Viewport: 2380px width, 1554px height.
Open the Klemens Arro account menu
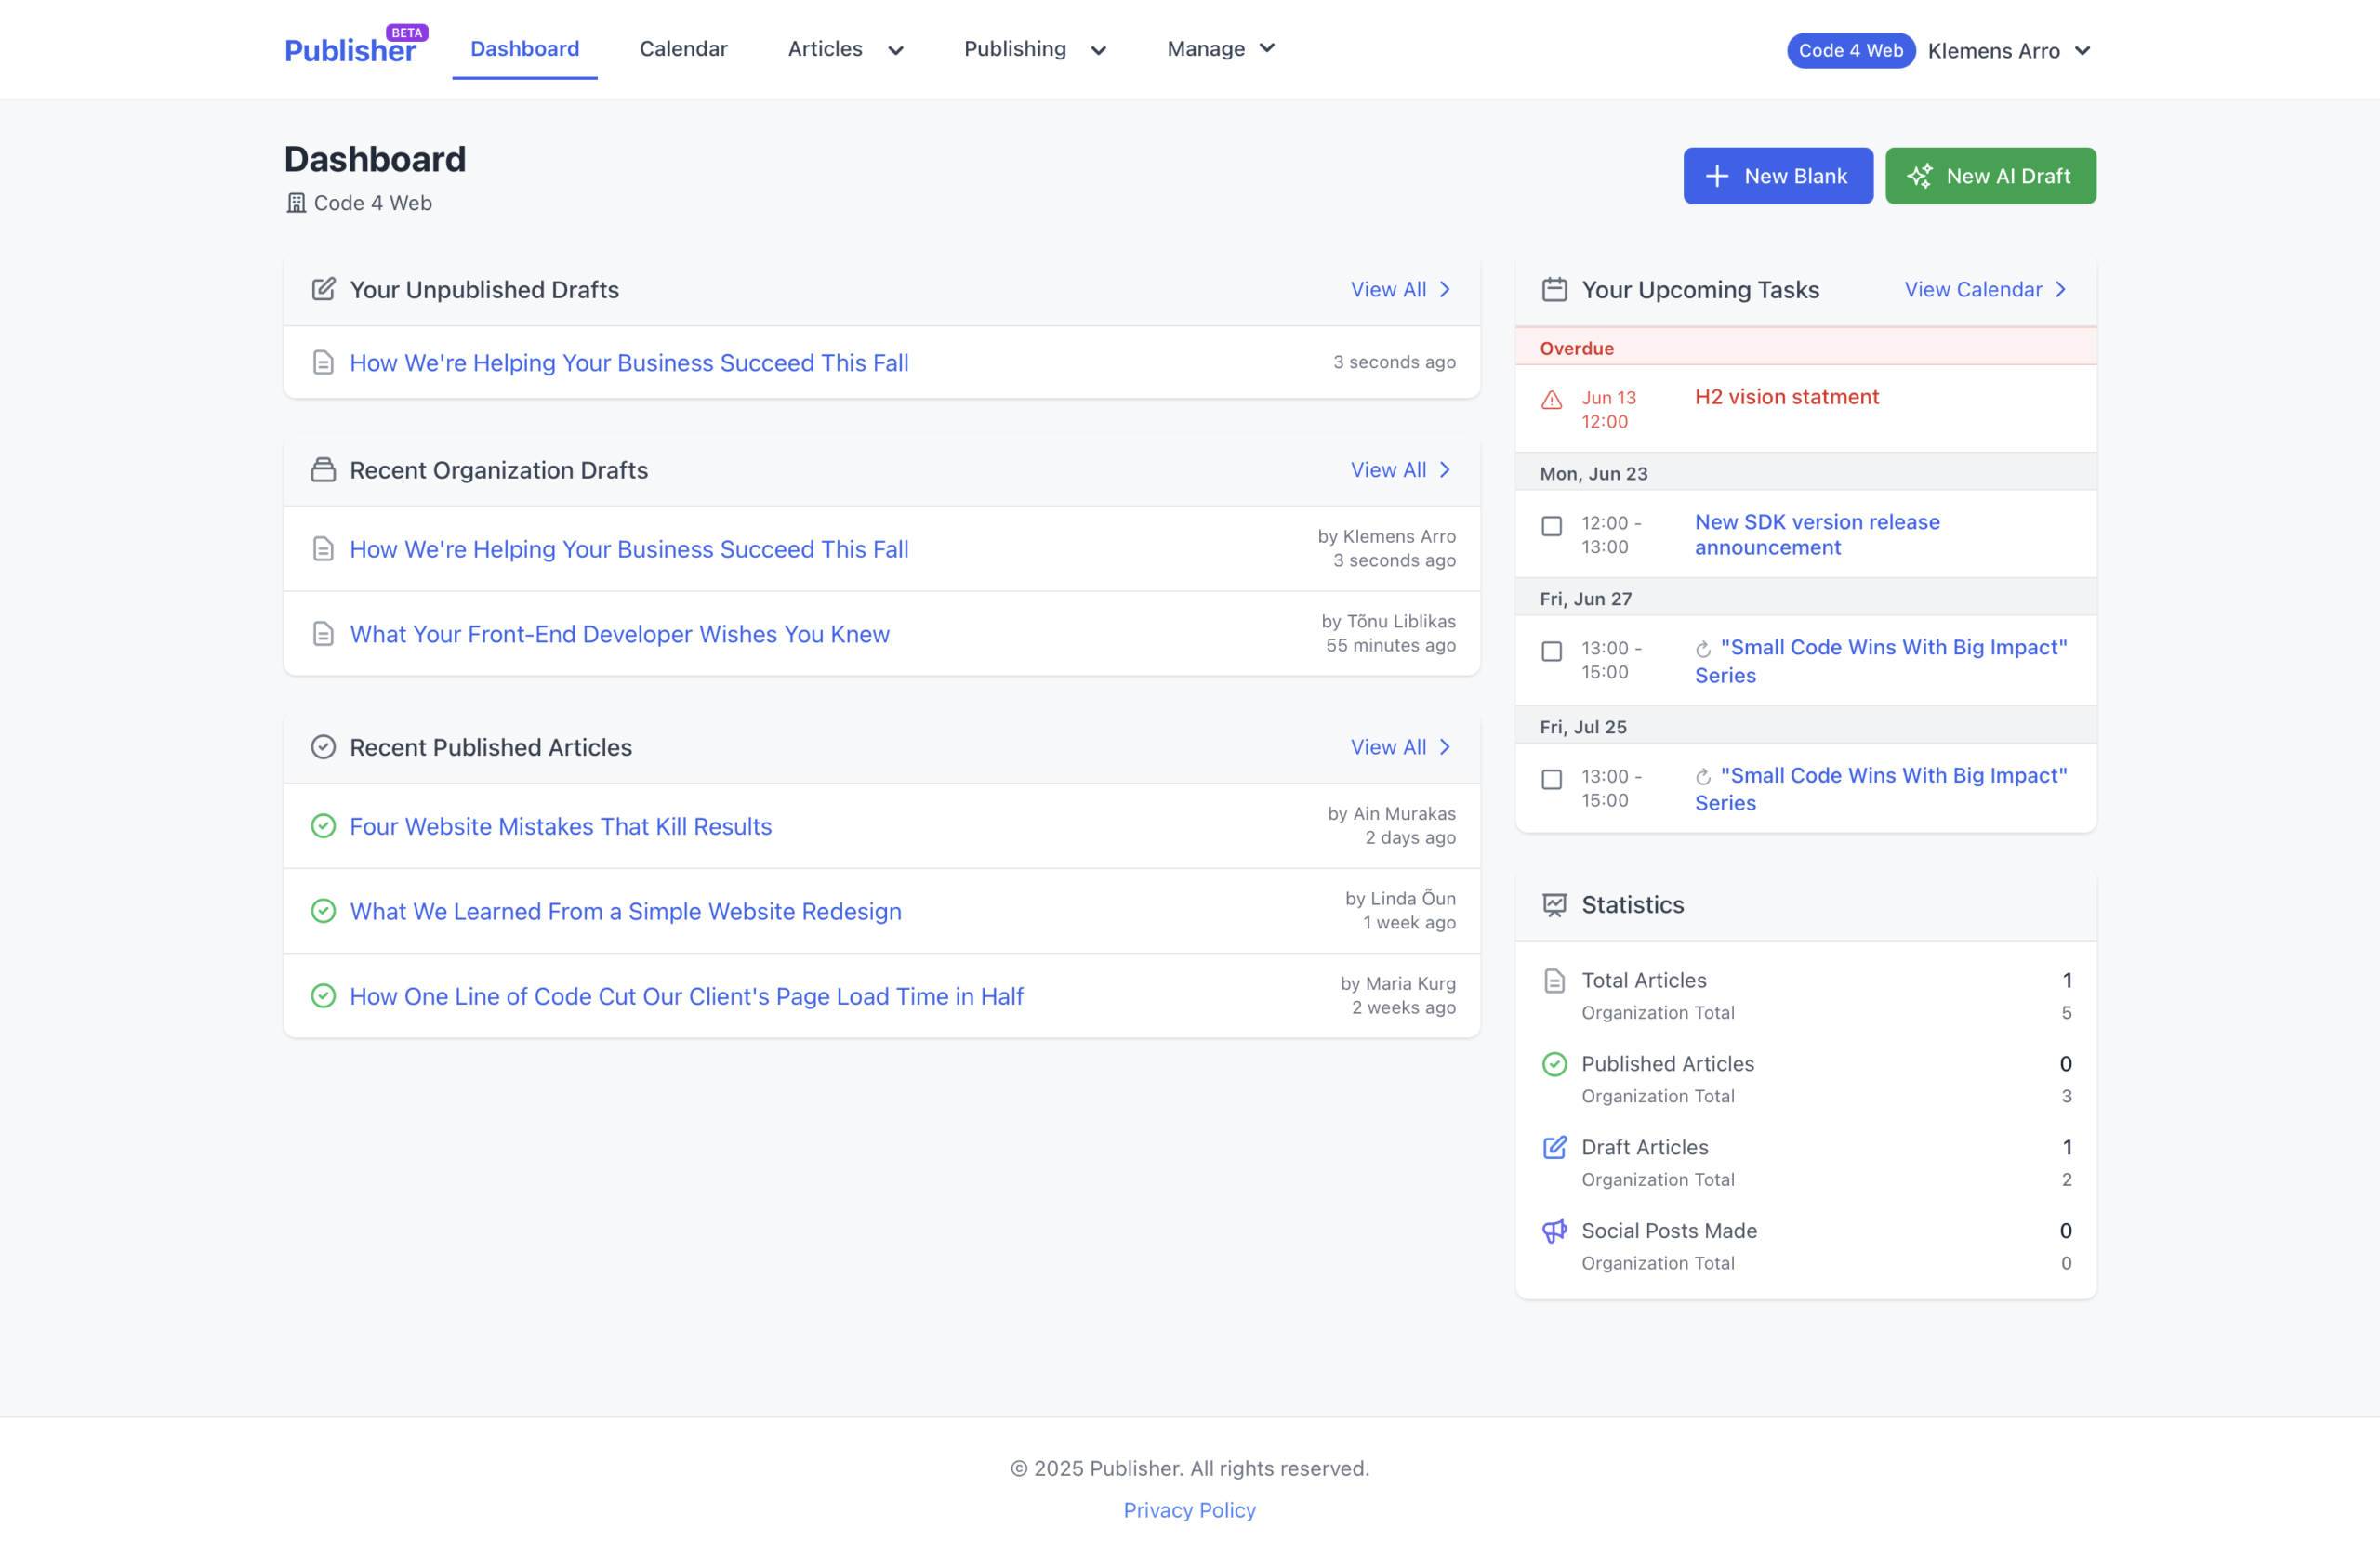pos(2009,50)
